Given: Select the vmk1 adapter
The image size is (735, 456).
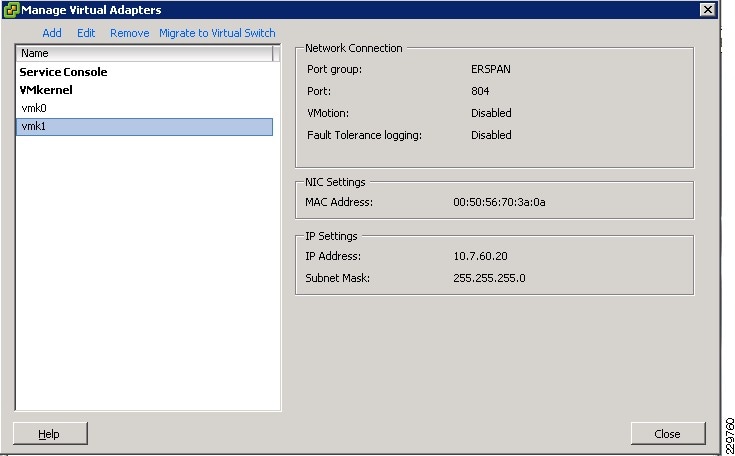Looking at the screenshot, I should click(34, 126).
